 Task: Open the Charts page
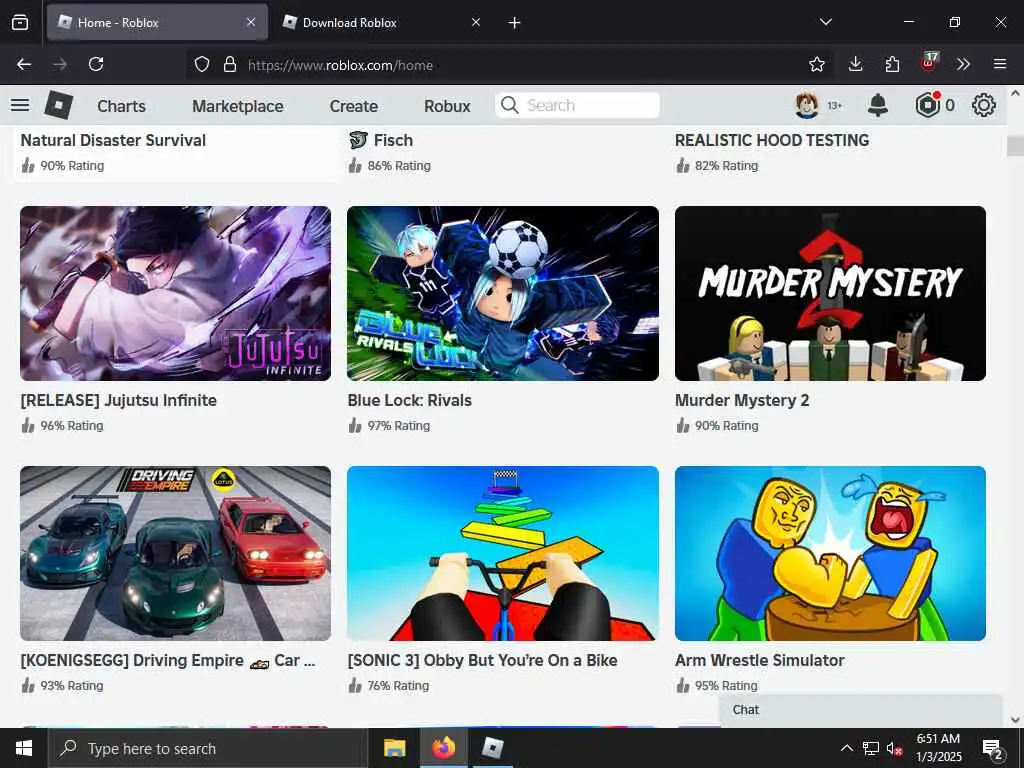(x=121, y=106)
